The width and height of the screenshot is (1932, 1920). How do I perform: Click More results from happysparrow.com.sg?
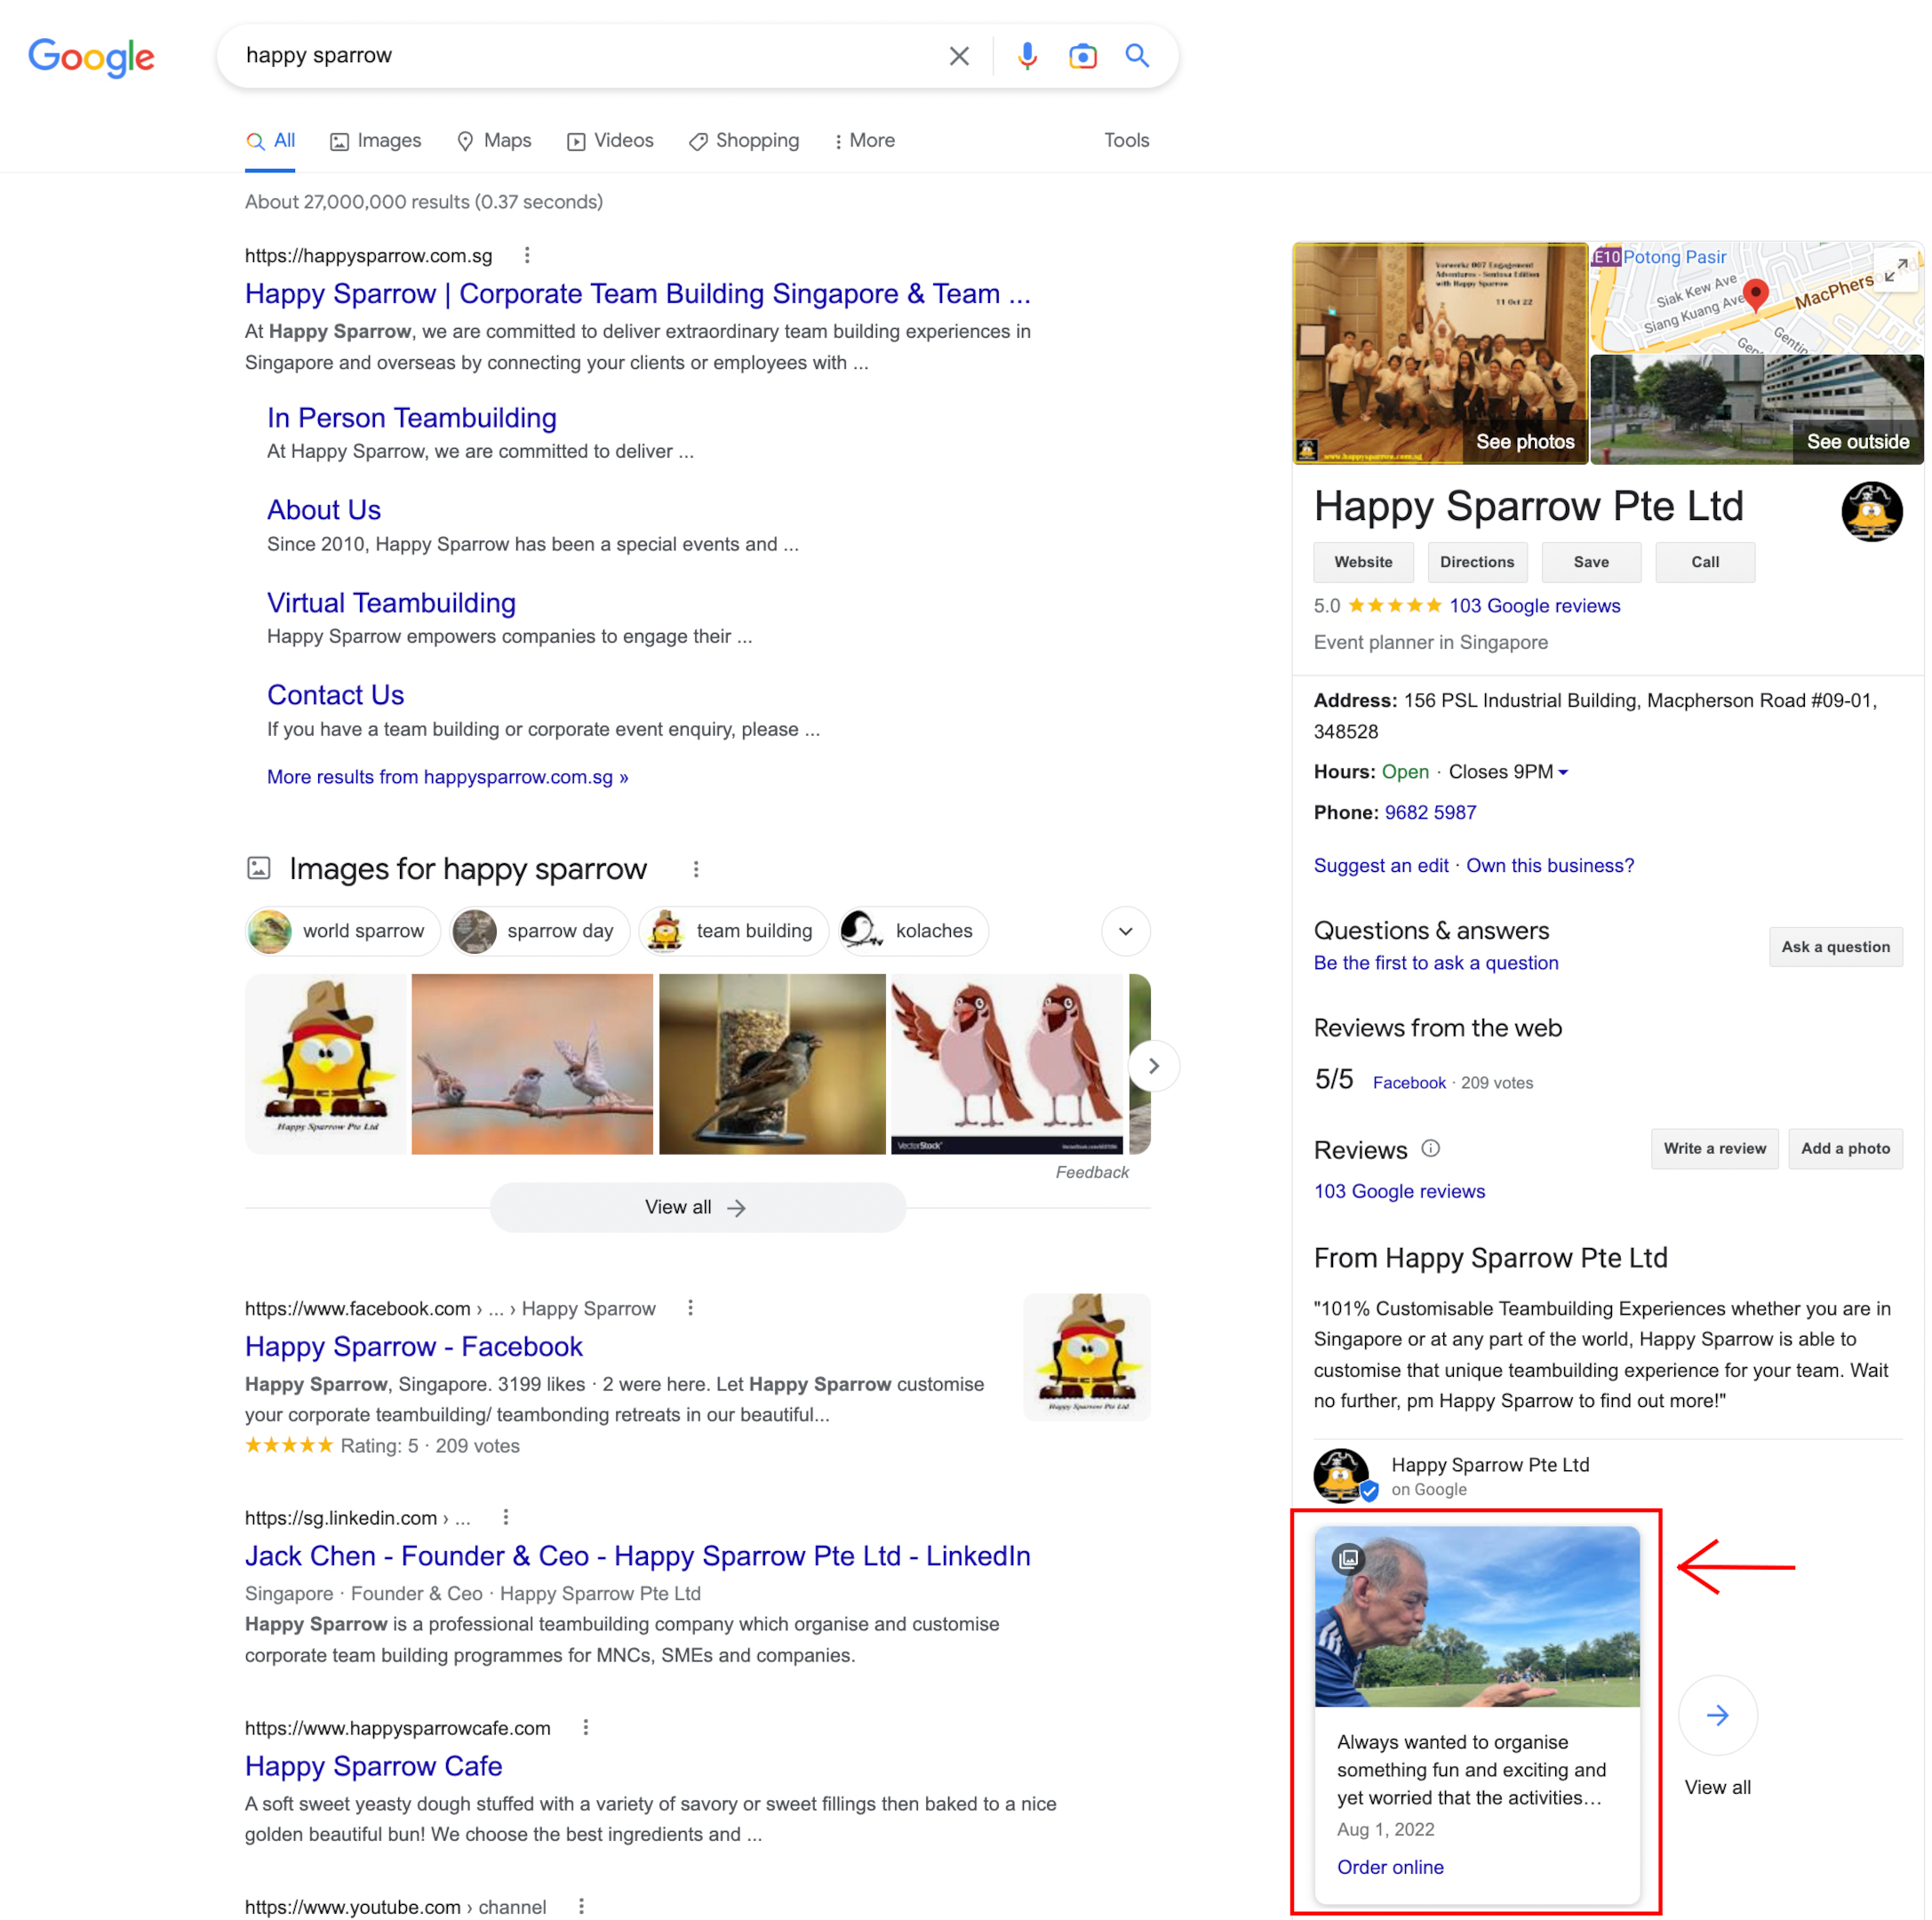pyautogui.click(x=447, y=777)
